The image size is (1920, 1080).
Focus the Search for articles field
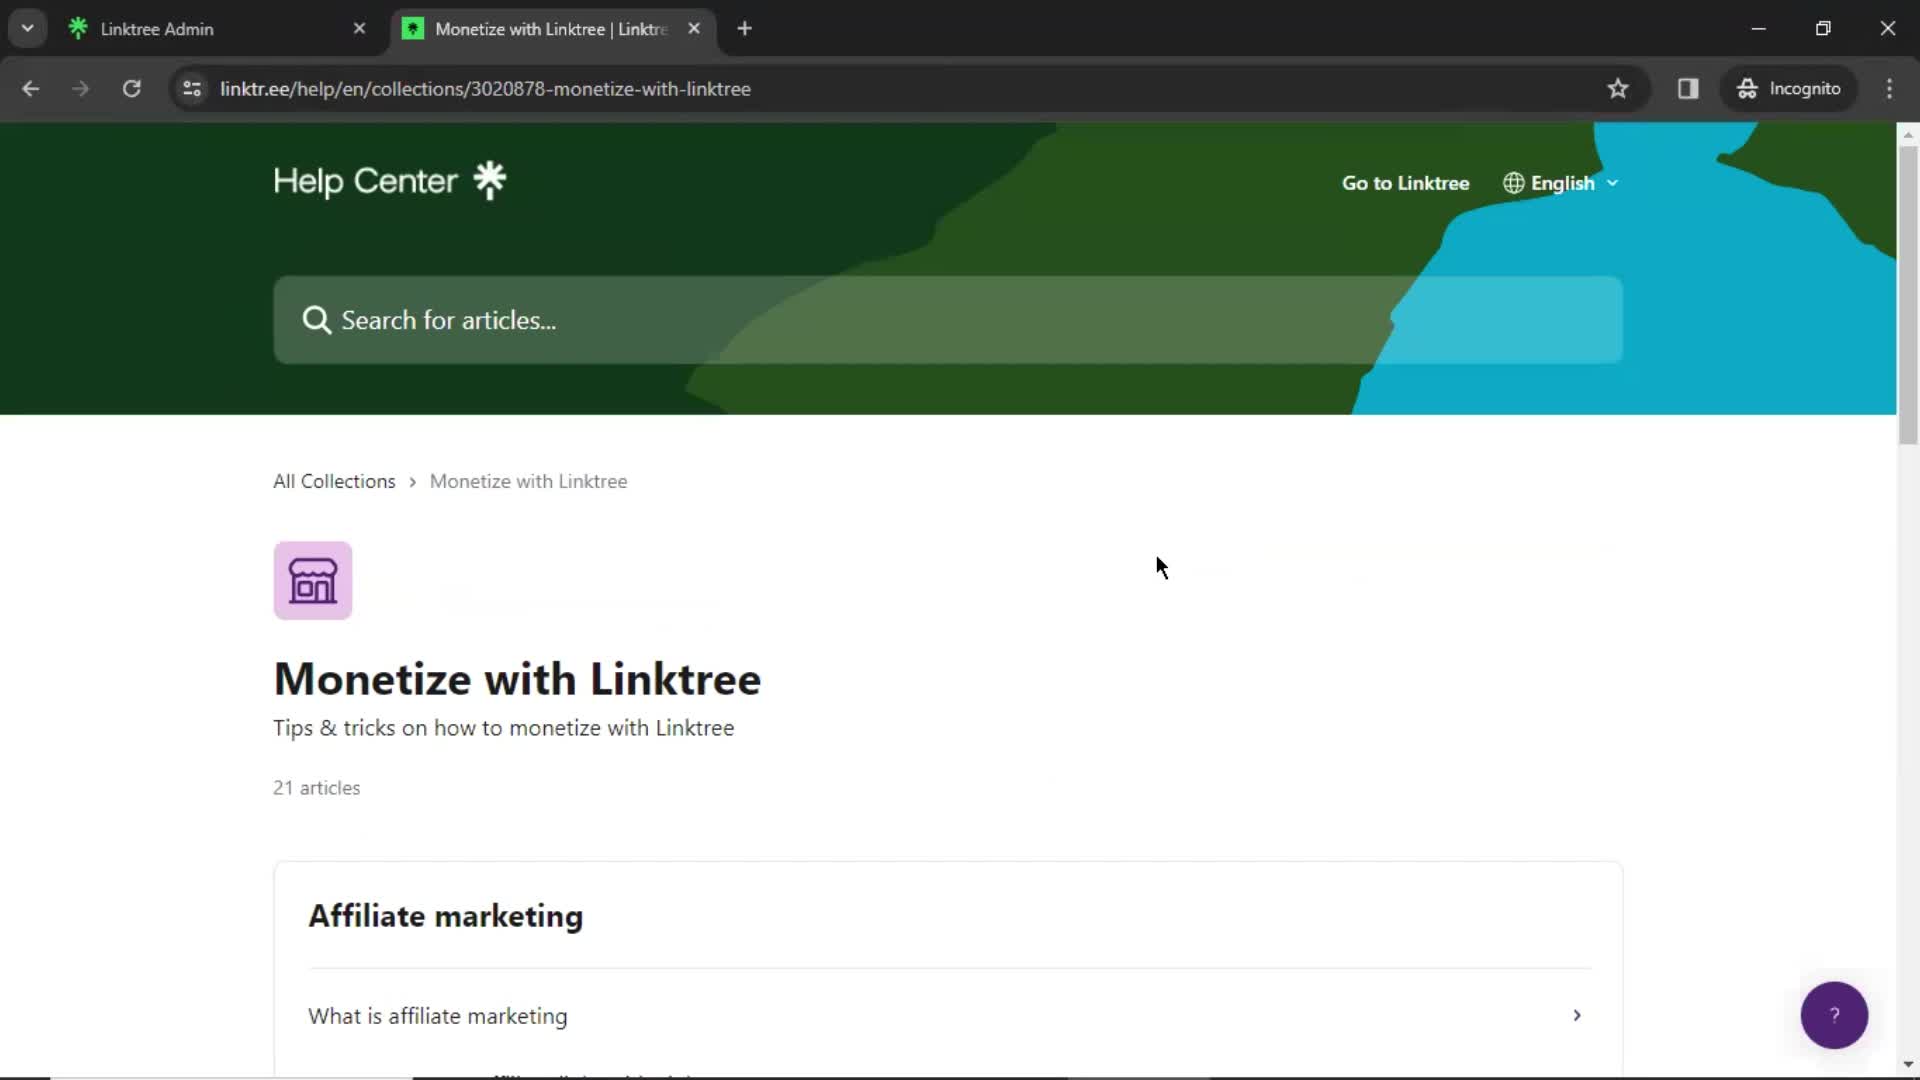pos(948,320)
